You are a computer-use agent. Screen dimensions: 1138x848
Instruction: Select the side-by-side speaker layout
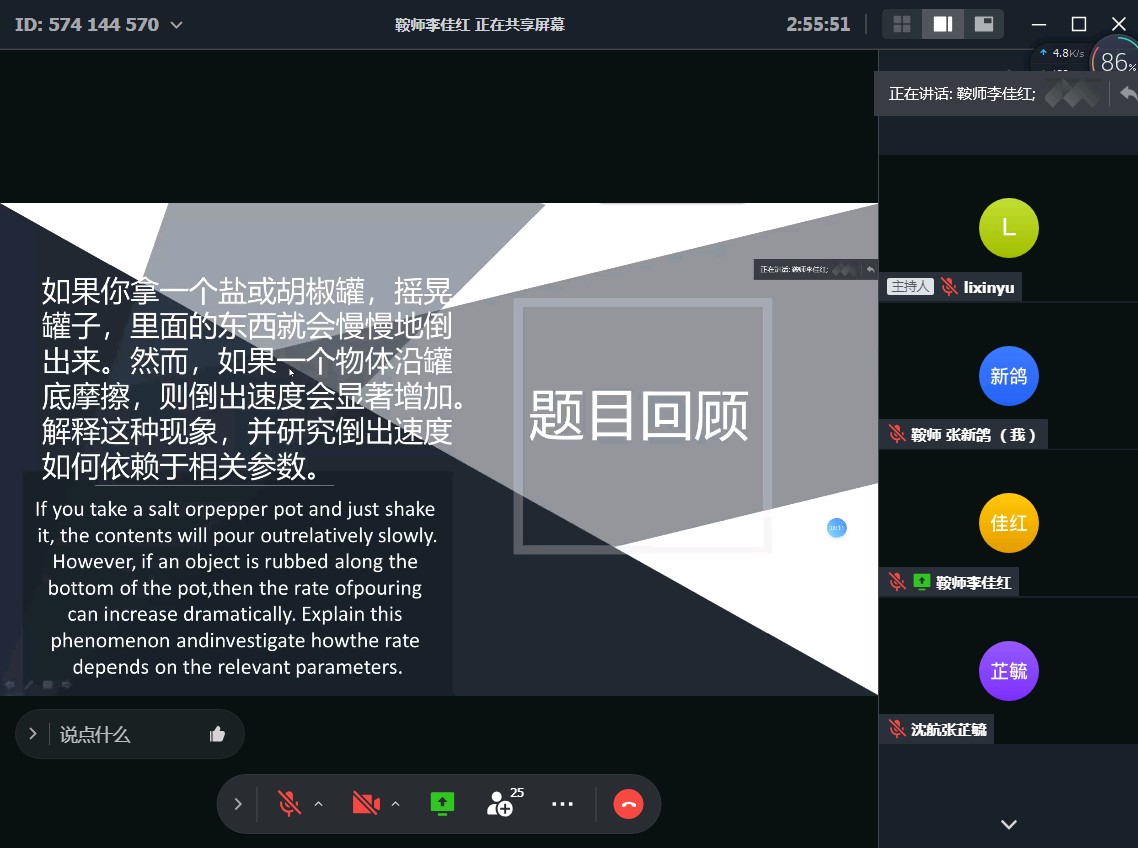[942, 24]
